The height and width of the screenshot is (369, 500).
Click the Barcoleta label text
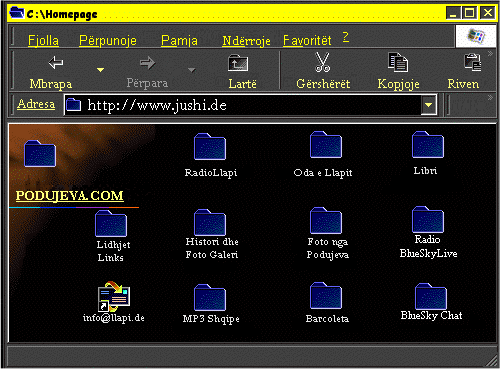327,319
